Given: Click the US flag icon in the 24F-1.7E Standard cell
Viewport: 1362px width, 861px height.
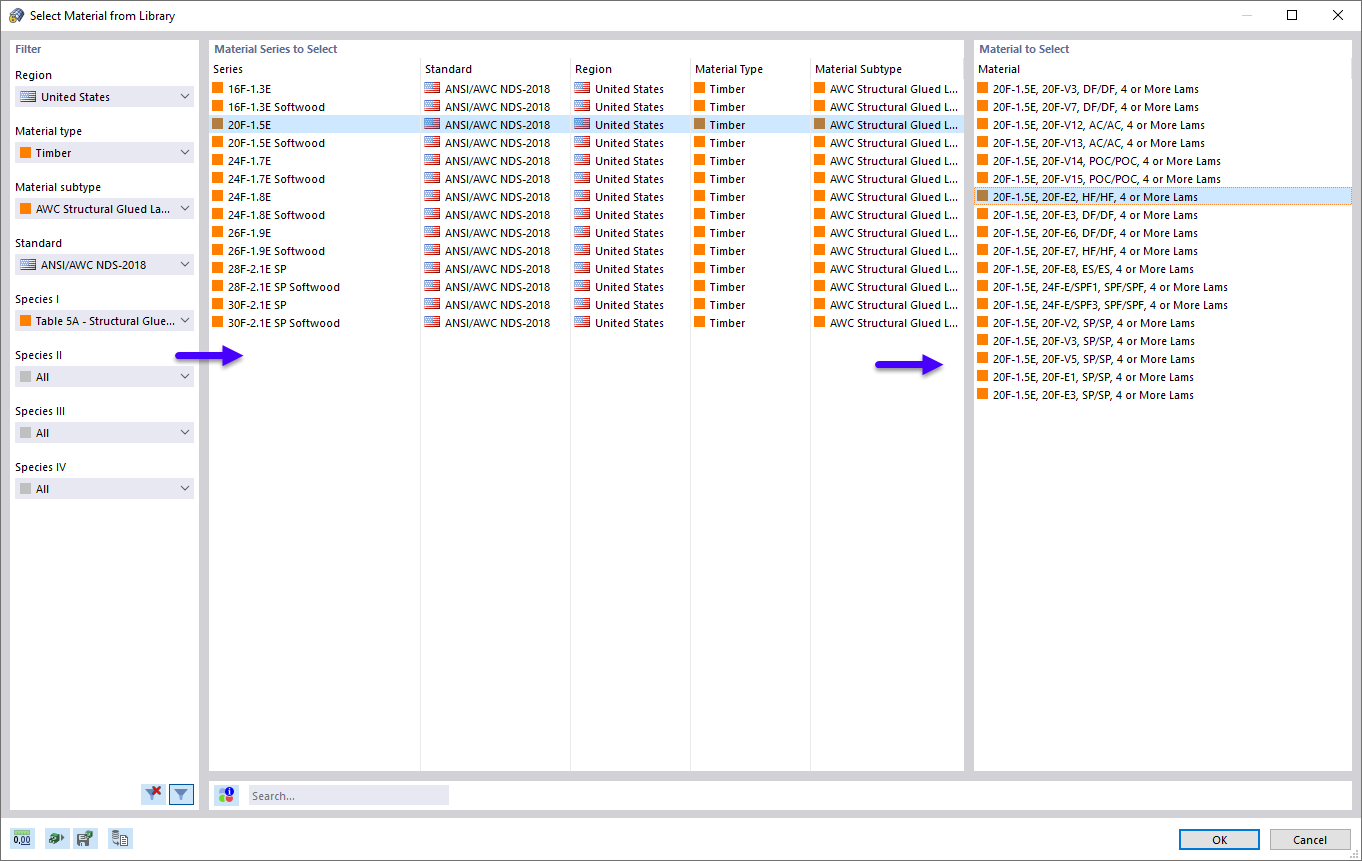Looking at the screenshot, I should (x=432, y=161).
